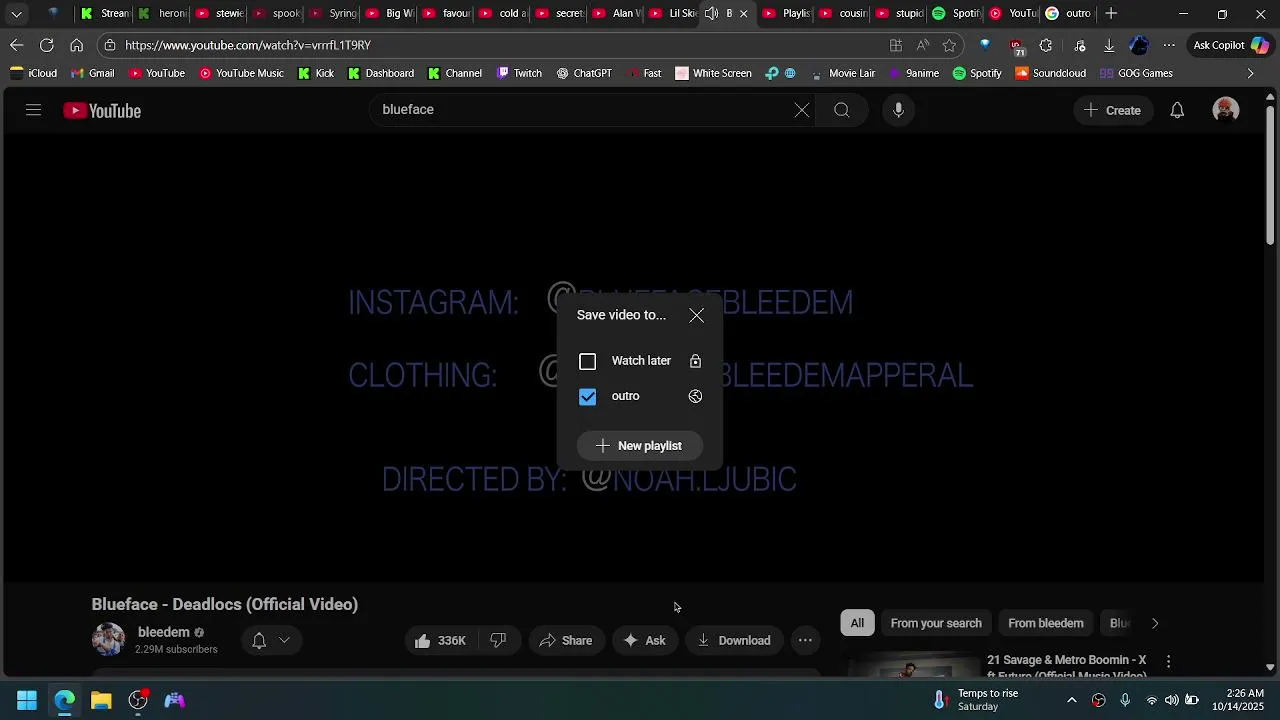Open the Temps to rise weather widget
The width and height of the screenshot is (1280, 720).
point(975,700)
